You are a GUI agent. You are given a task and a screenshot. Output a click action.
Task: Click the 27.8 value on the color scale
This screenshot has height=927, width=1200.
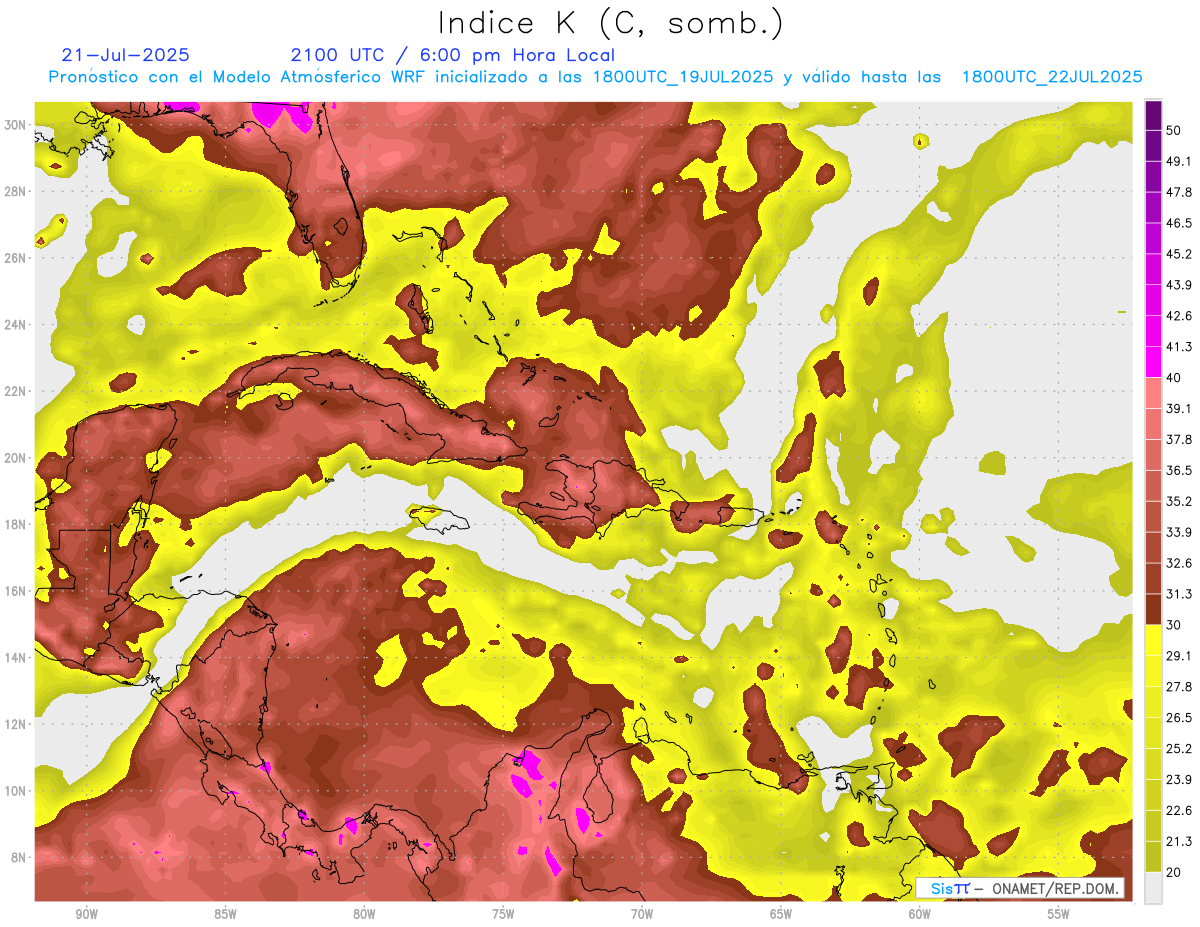point(1179,686)
